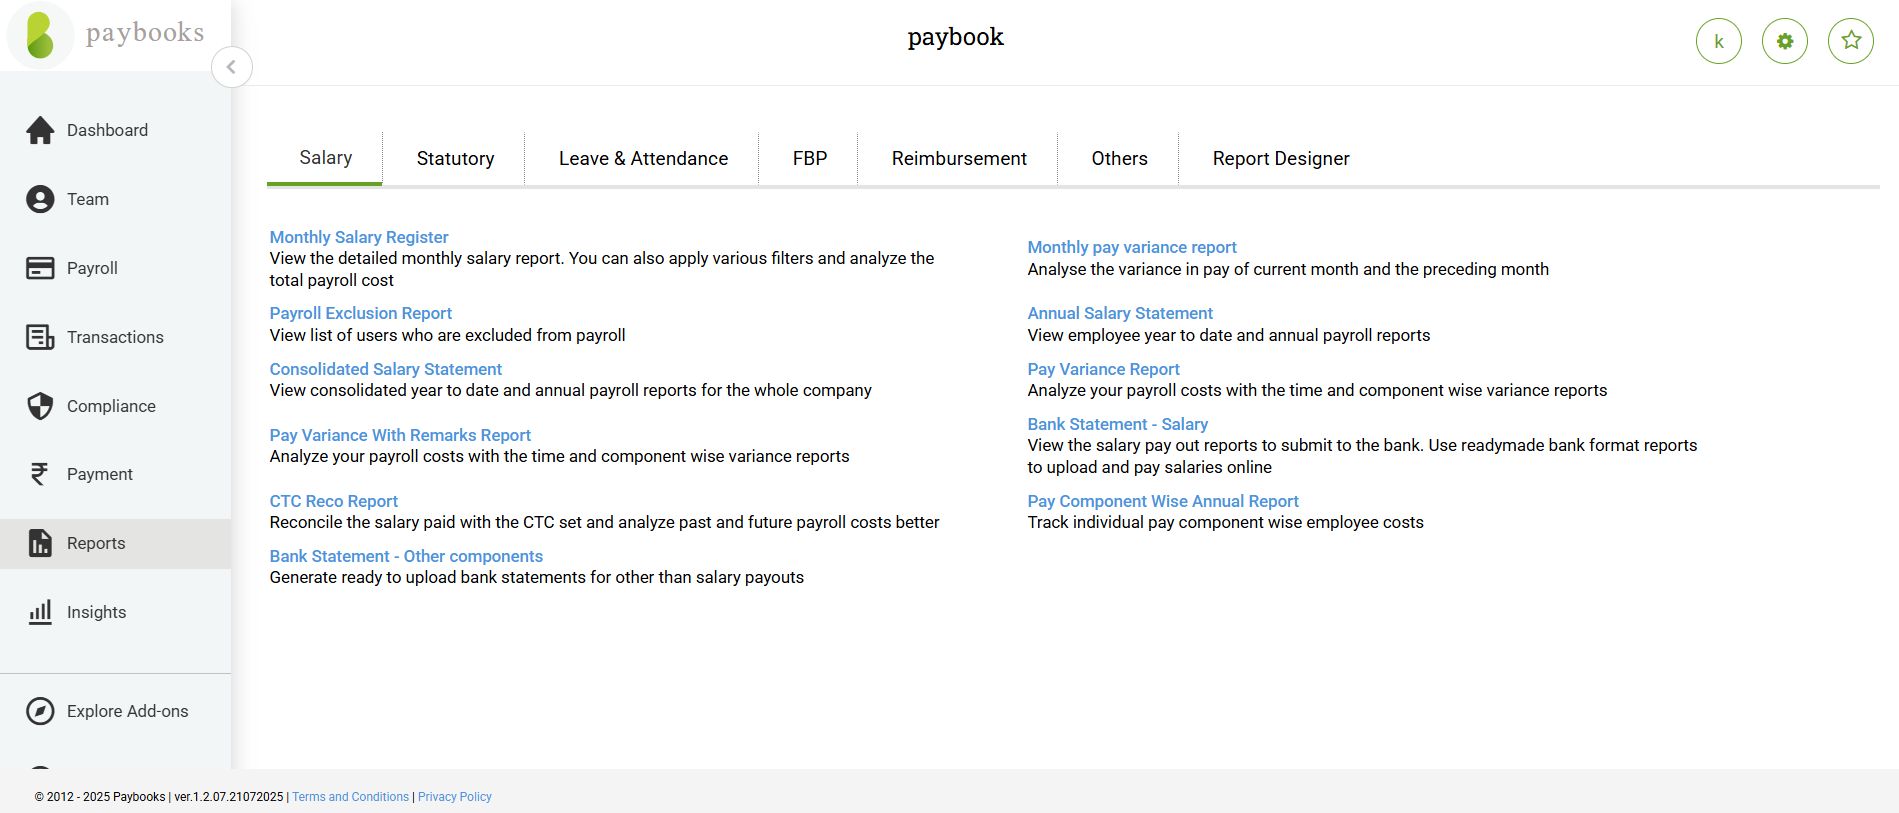
Task: Click the Payroll card icon
Action: point(40,268)
